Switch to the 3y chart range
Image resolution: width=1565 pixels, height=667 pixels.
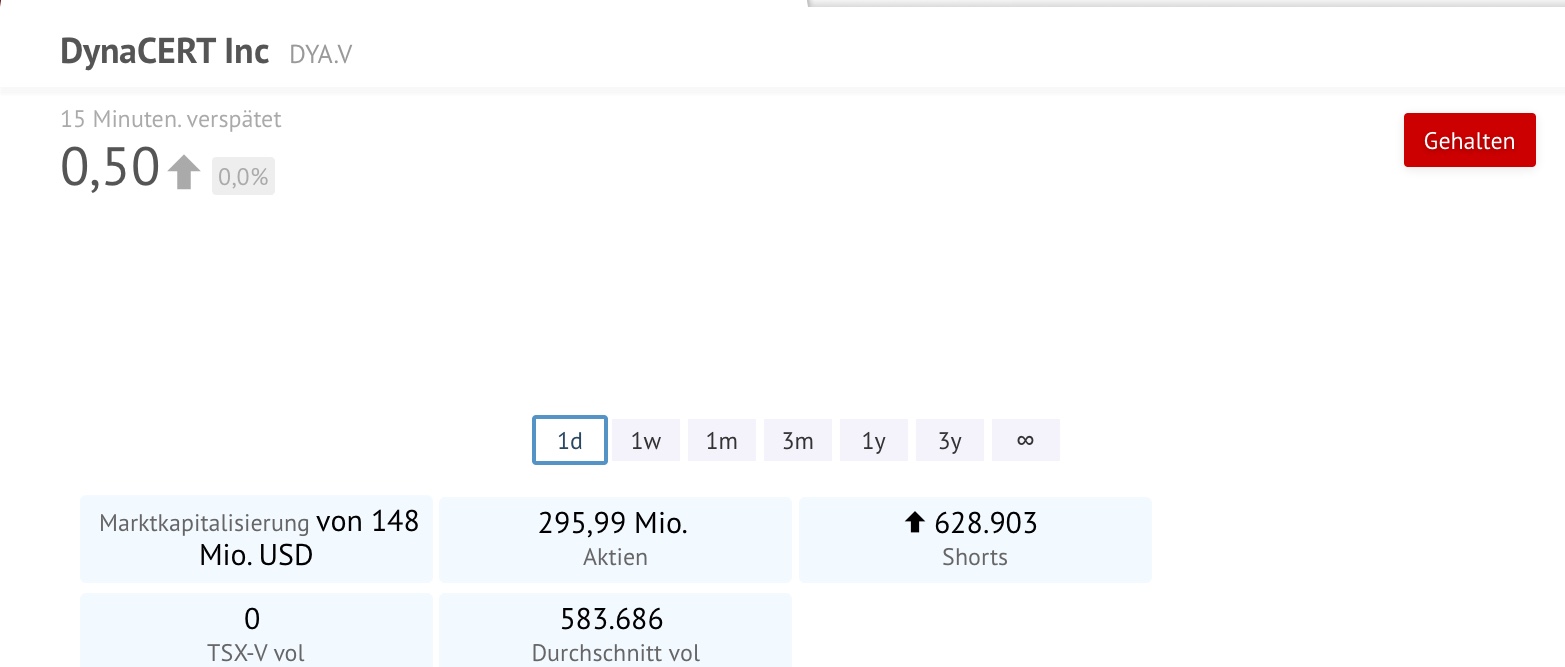coord(950,440)
